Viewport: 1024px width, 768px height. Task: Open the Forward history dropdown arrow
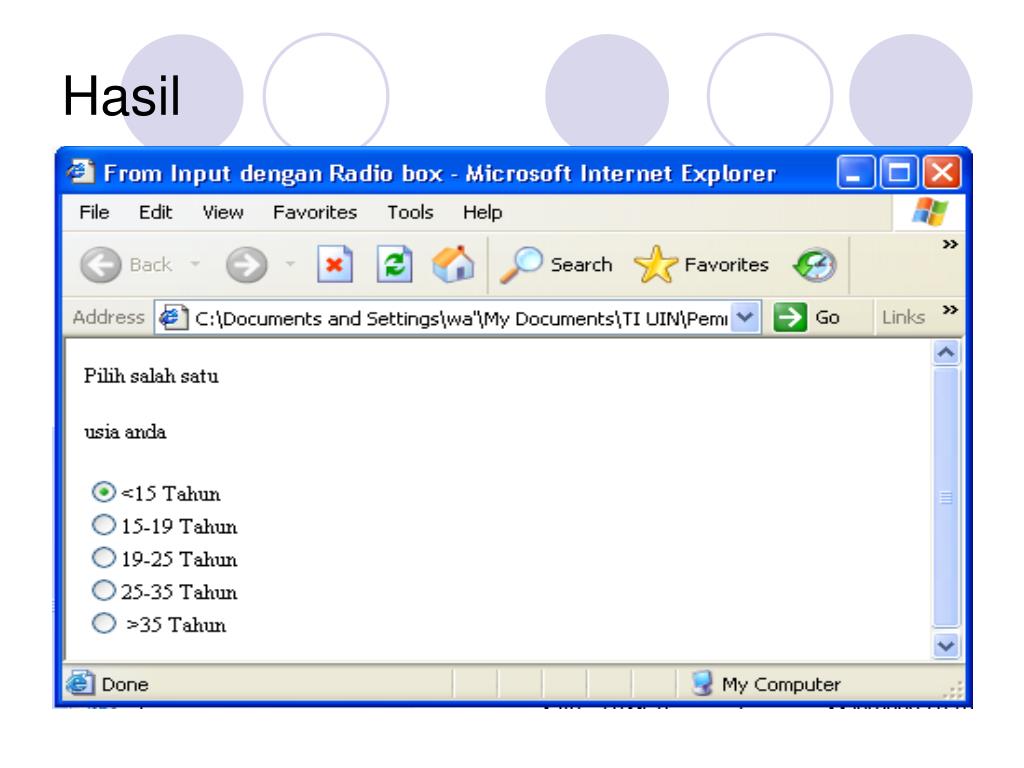(x=290, y=264)
